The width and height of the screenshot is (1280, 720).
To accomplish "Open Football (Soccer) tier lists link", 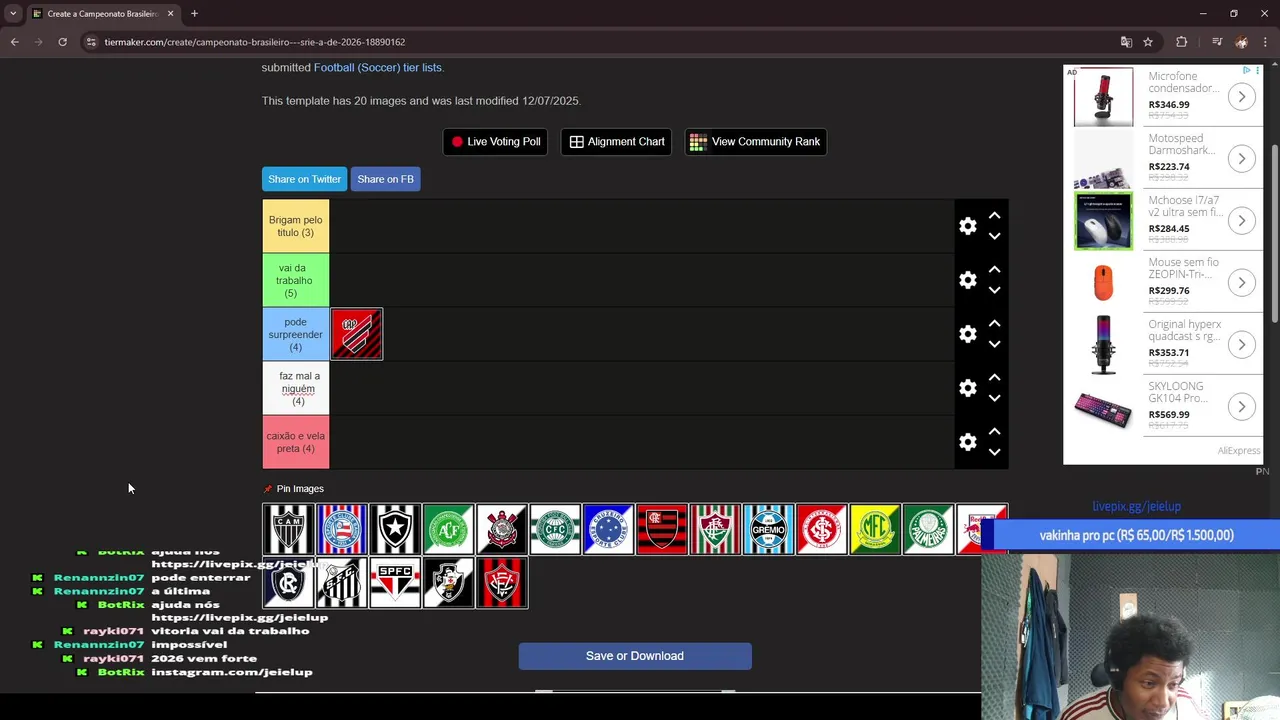I will [377, 68].
